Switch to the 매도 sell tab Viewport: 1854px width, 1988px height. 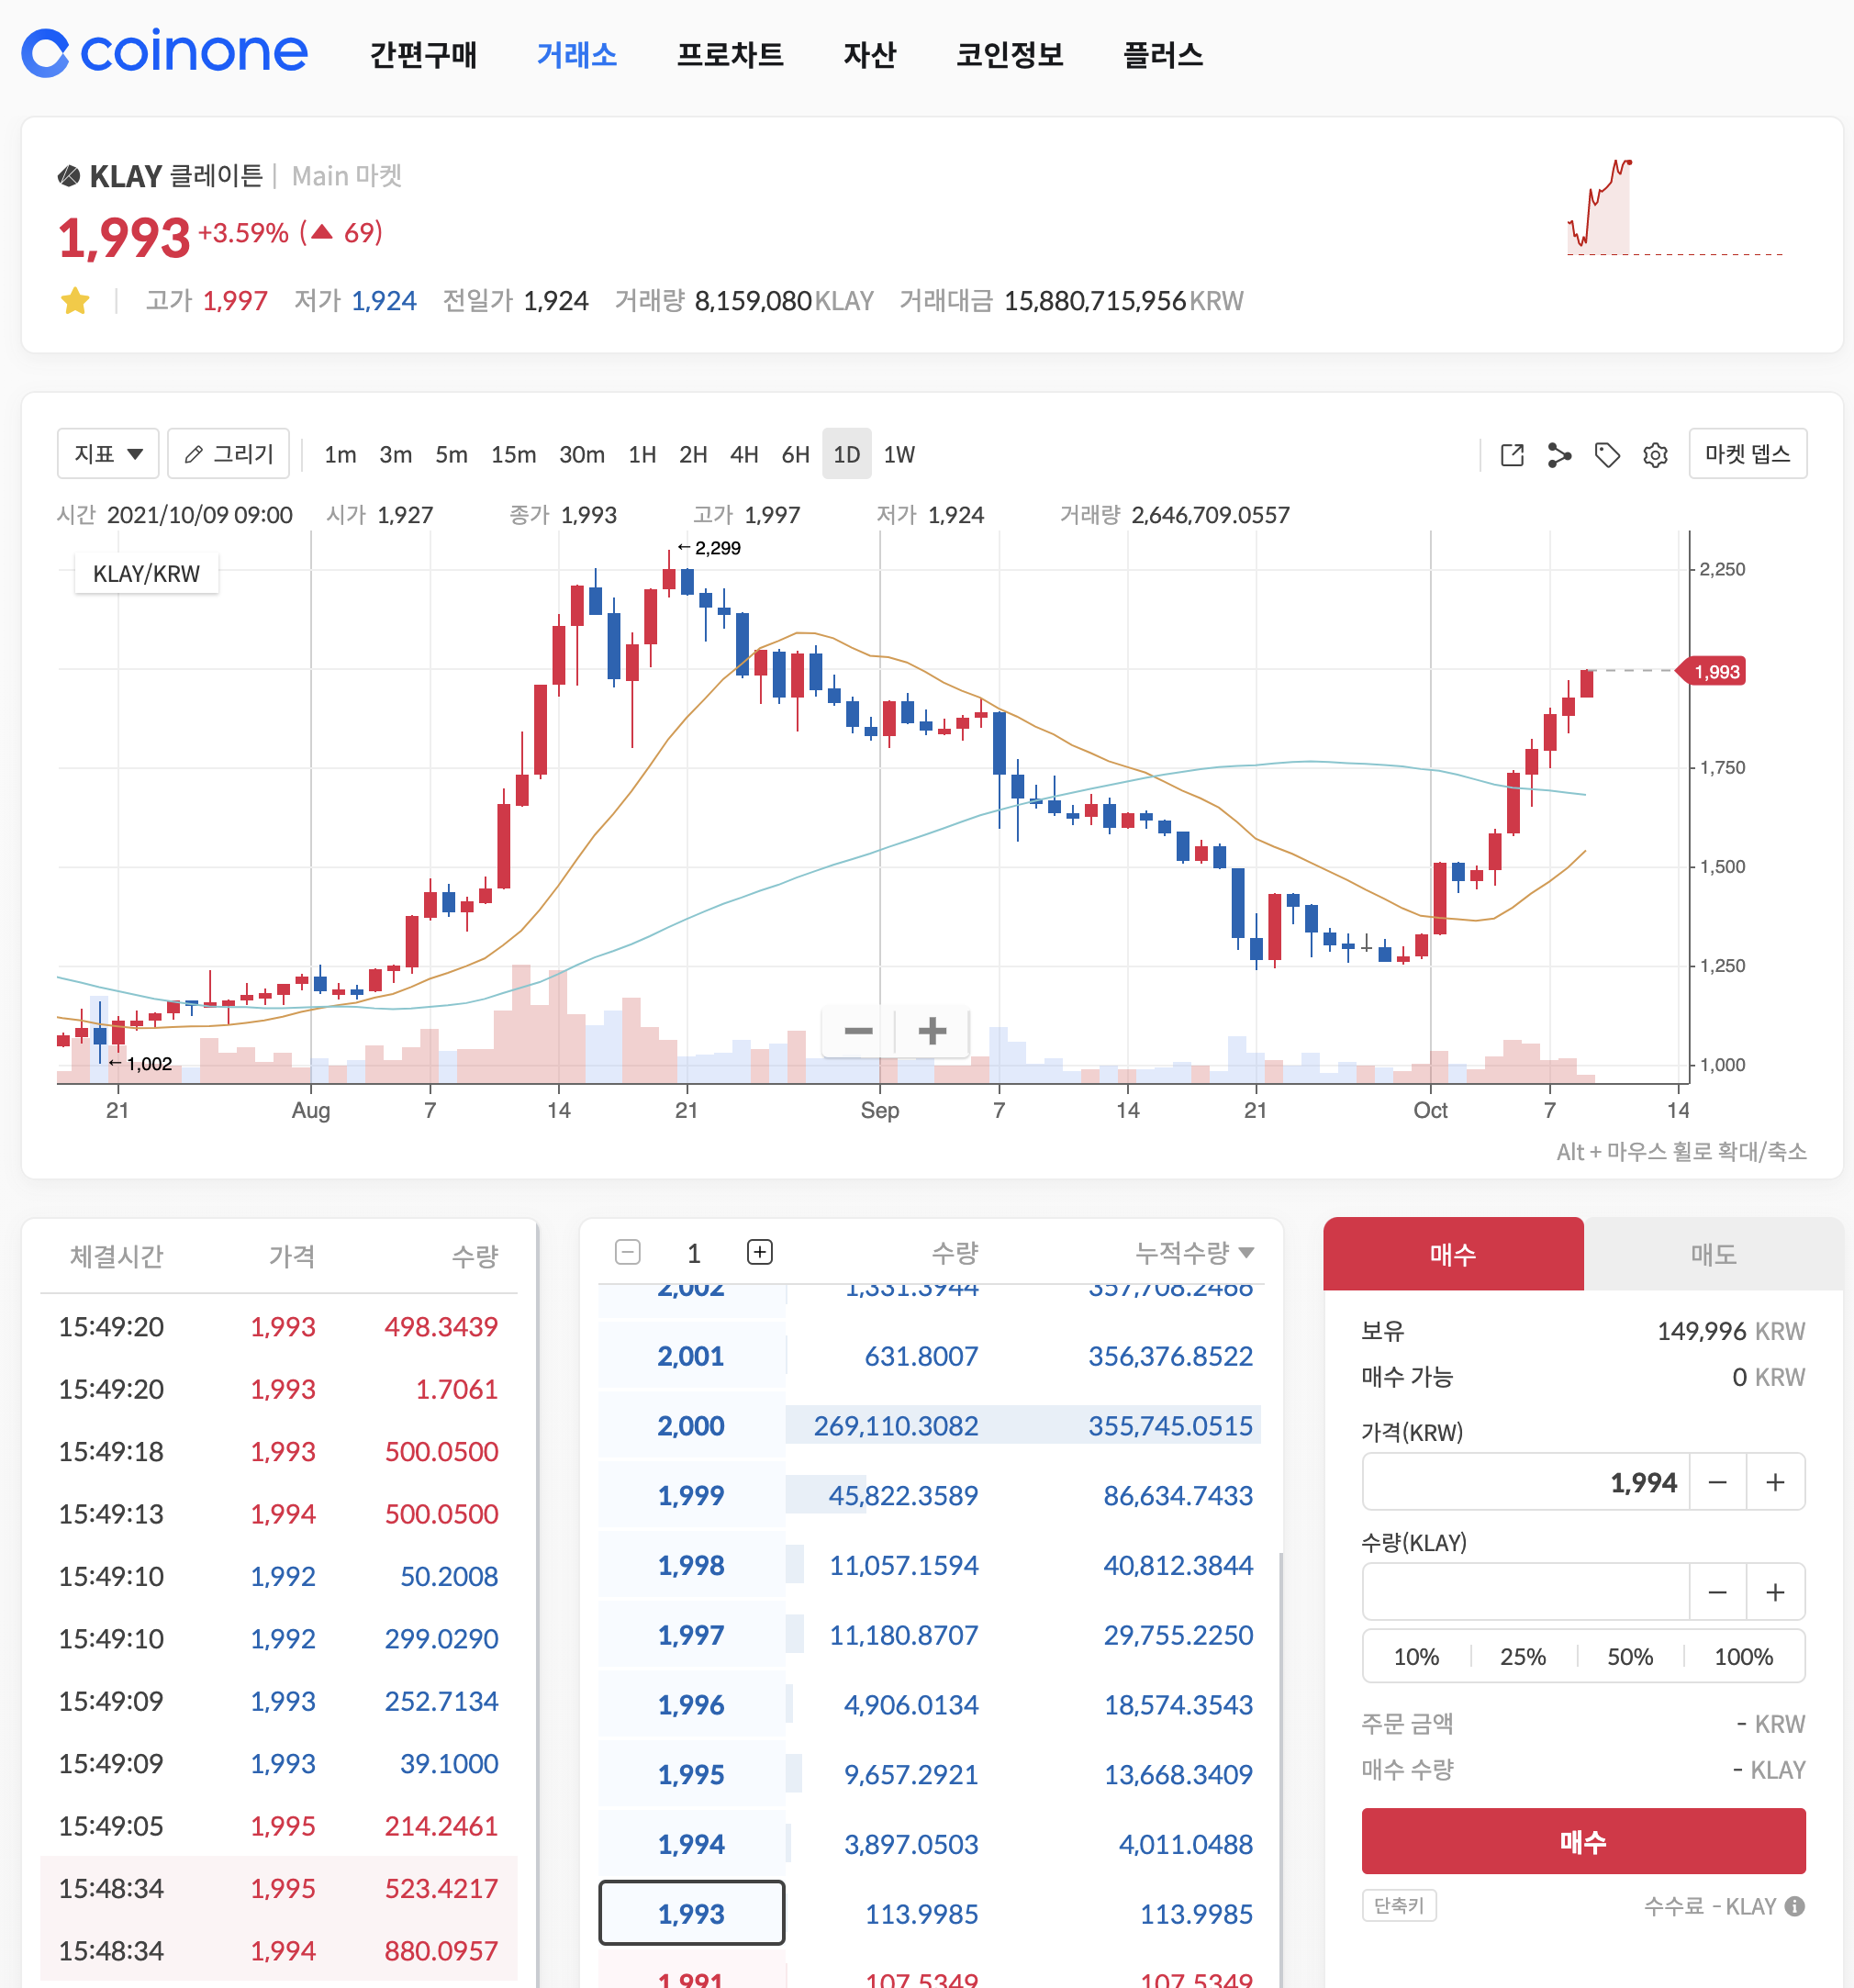1712,1254
